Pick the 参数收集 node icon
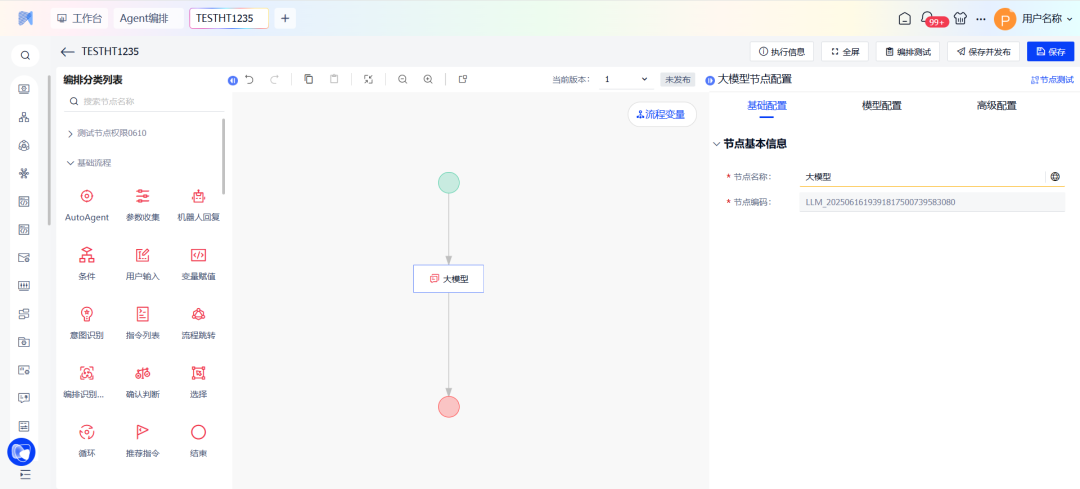This screenshot has width=1080, height=489. tap(143, 197)
